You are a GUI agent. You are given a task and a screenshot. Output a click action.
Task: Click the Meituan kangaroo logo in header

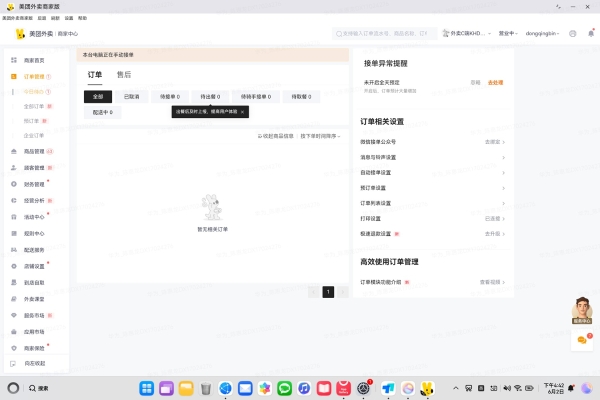coord(20,34)
